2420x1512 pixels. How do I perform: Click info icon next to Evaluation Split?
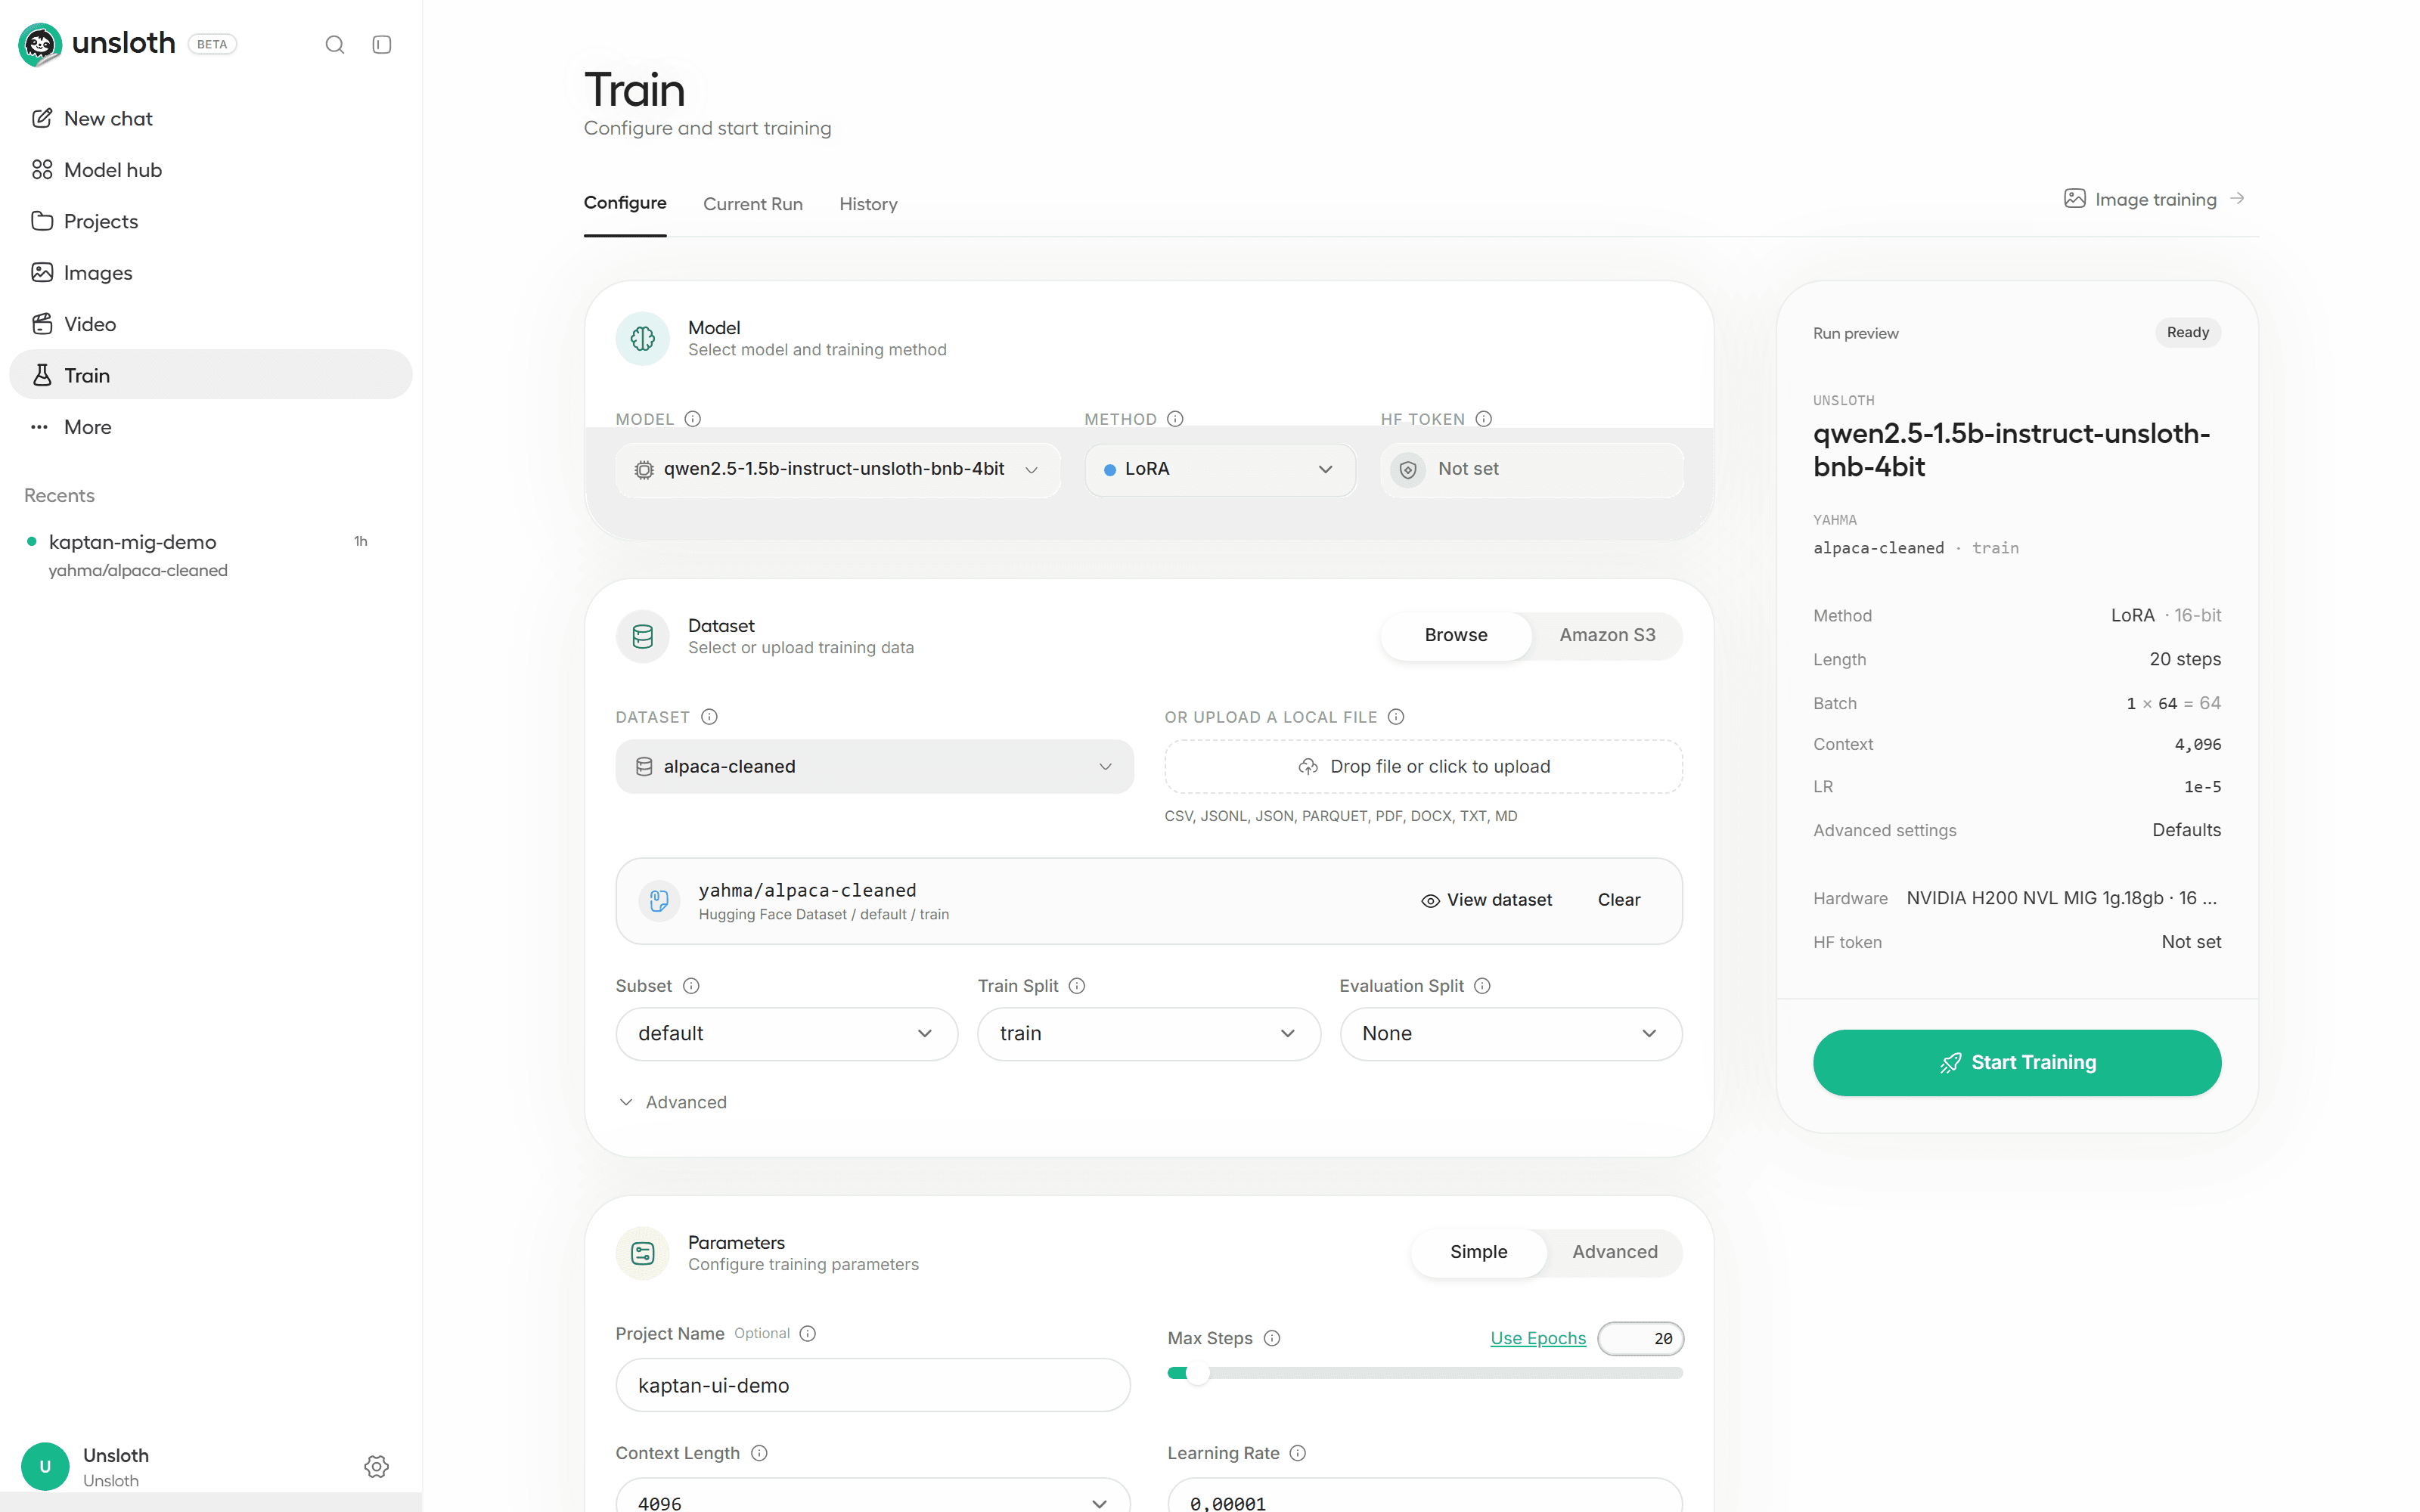[x=1482, y=986]
